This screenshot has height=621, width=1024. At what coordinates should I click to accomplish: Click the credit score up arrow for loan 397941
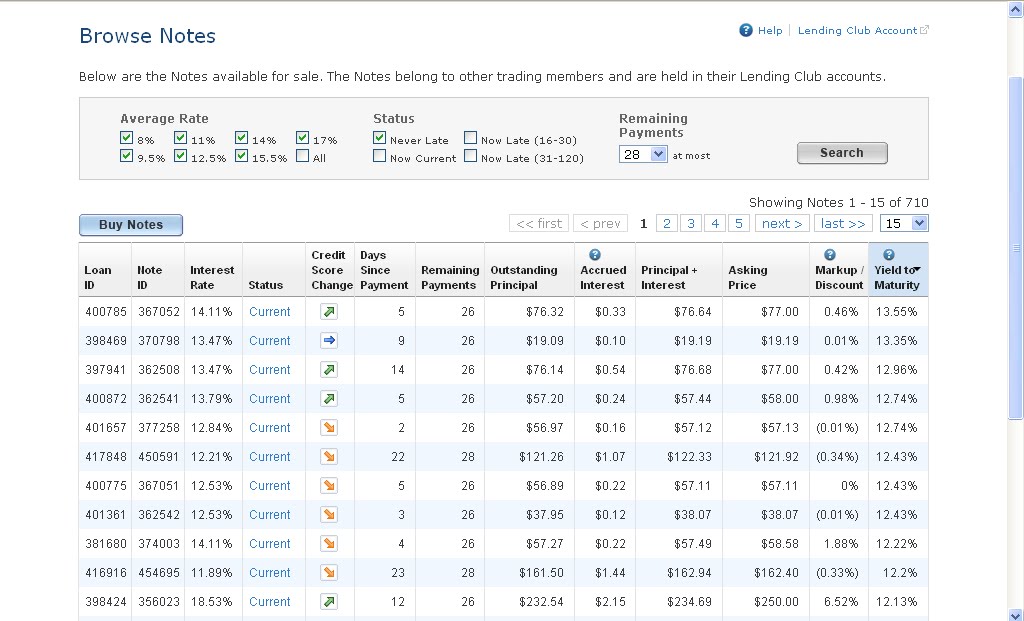click(x=329, y=370)
